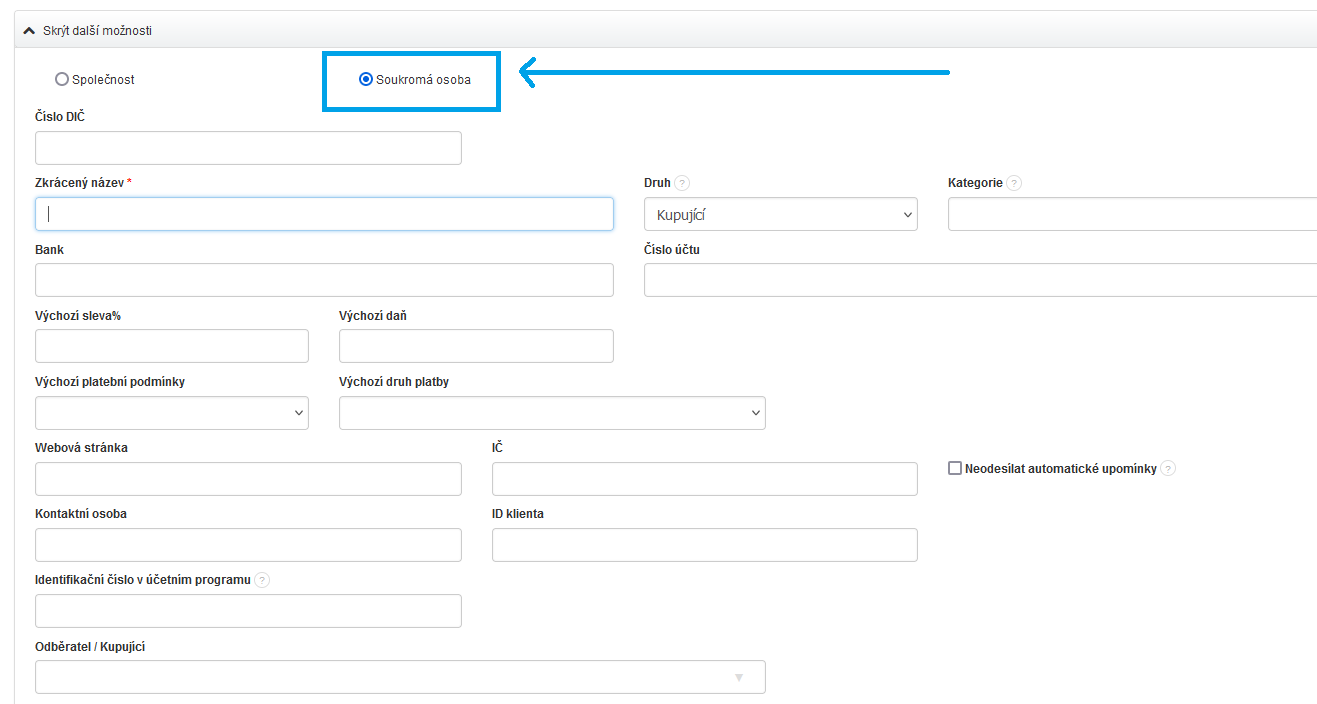Image resolution: width=1317 pixels, height=704 pixels.
Task: Open the Druh dropdown showing Kupující
Action: point(780,214)
